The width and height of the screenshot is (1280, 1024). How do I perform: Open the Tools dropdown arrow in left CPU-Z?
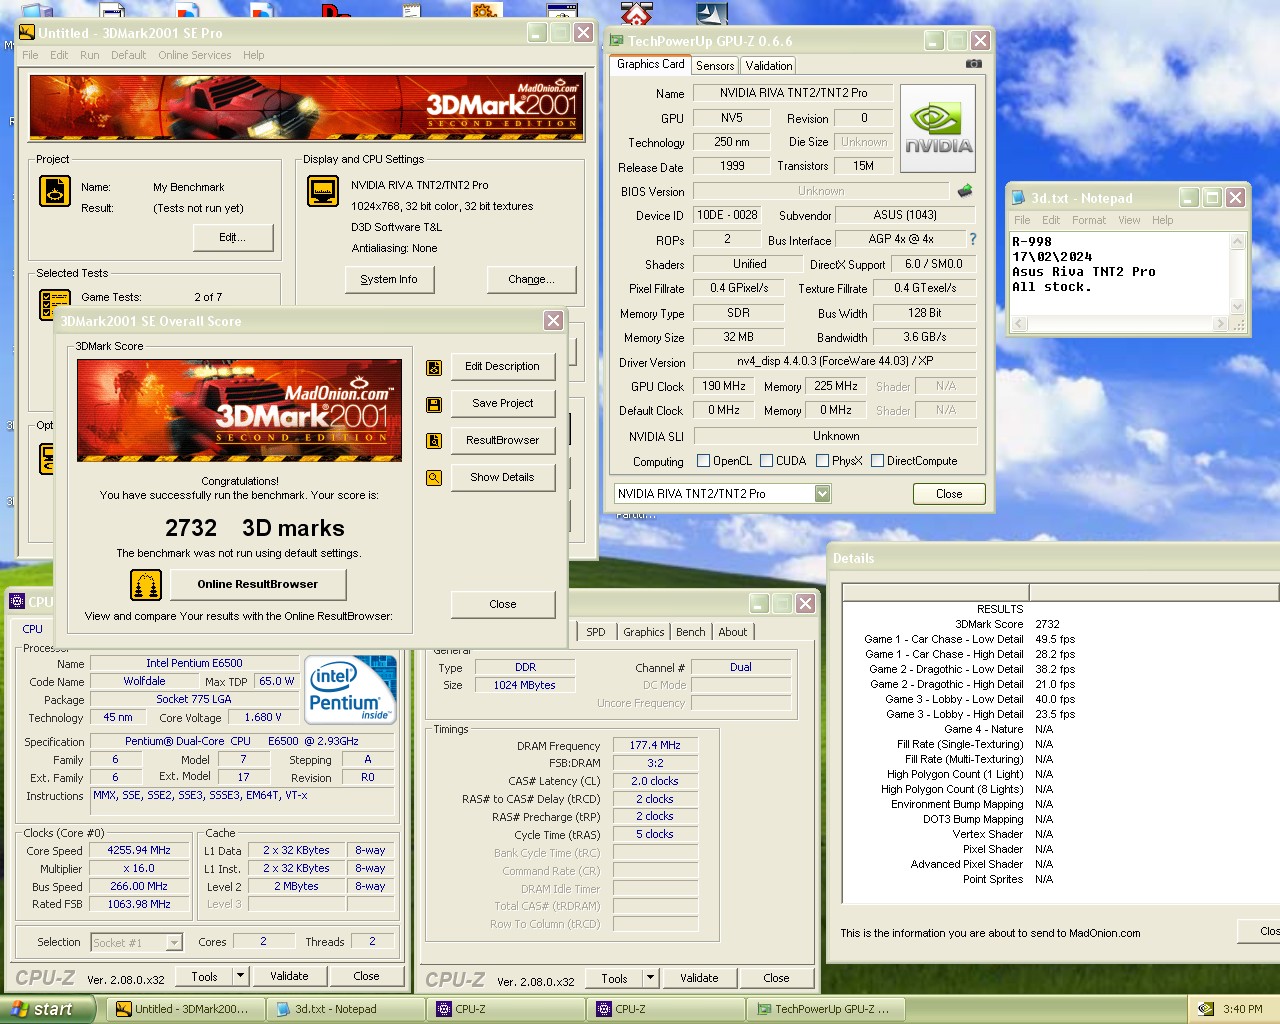click(x=240, y=976)
